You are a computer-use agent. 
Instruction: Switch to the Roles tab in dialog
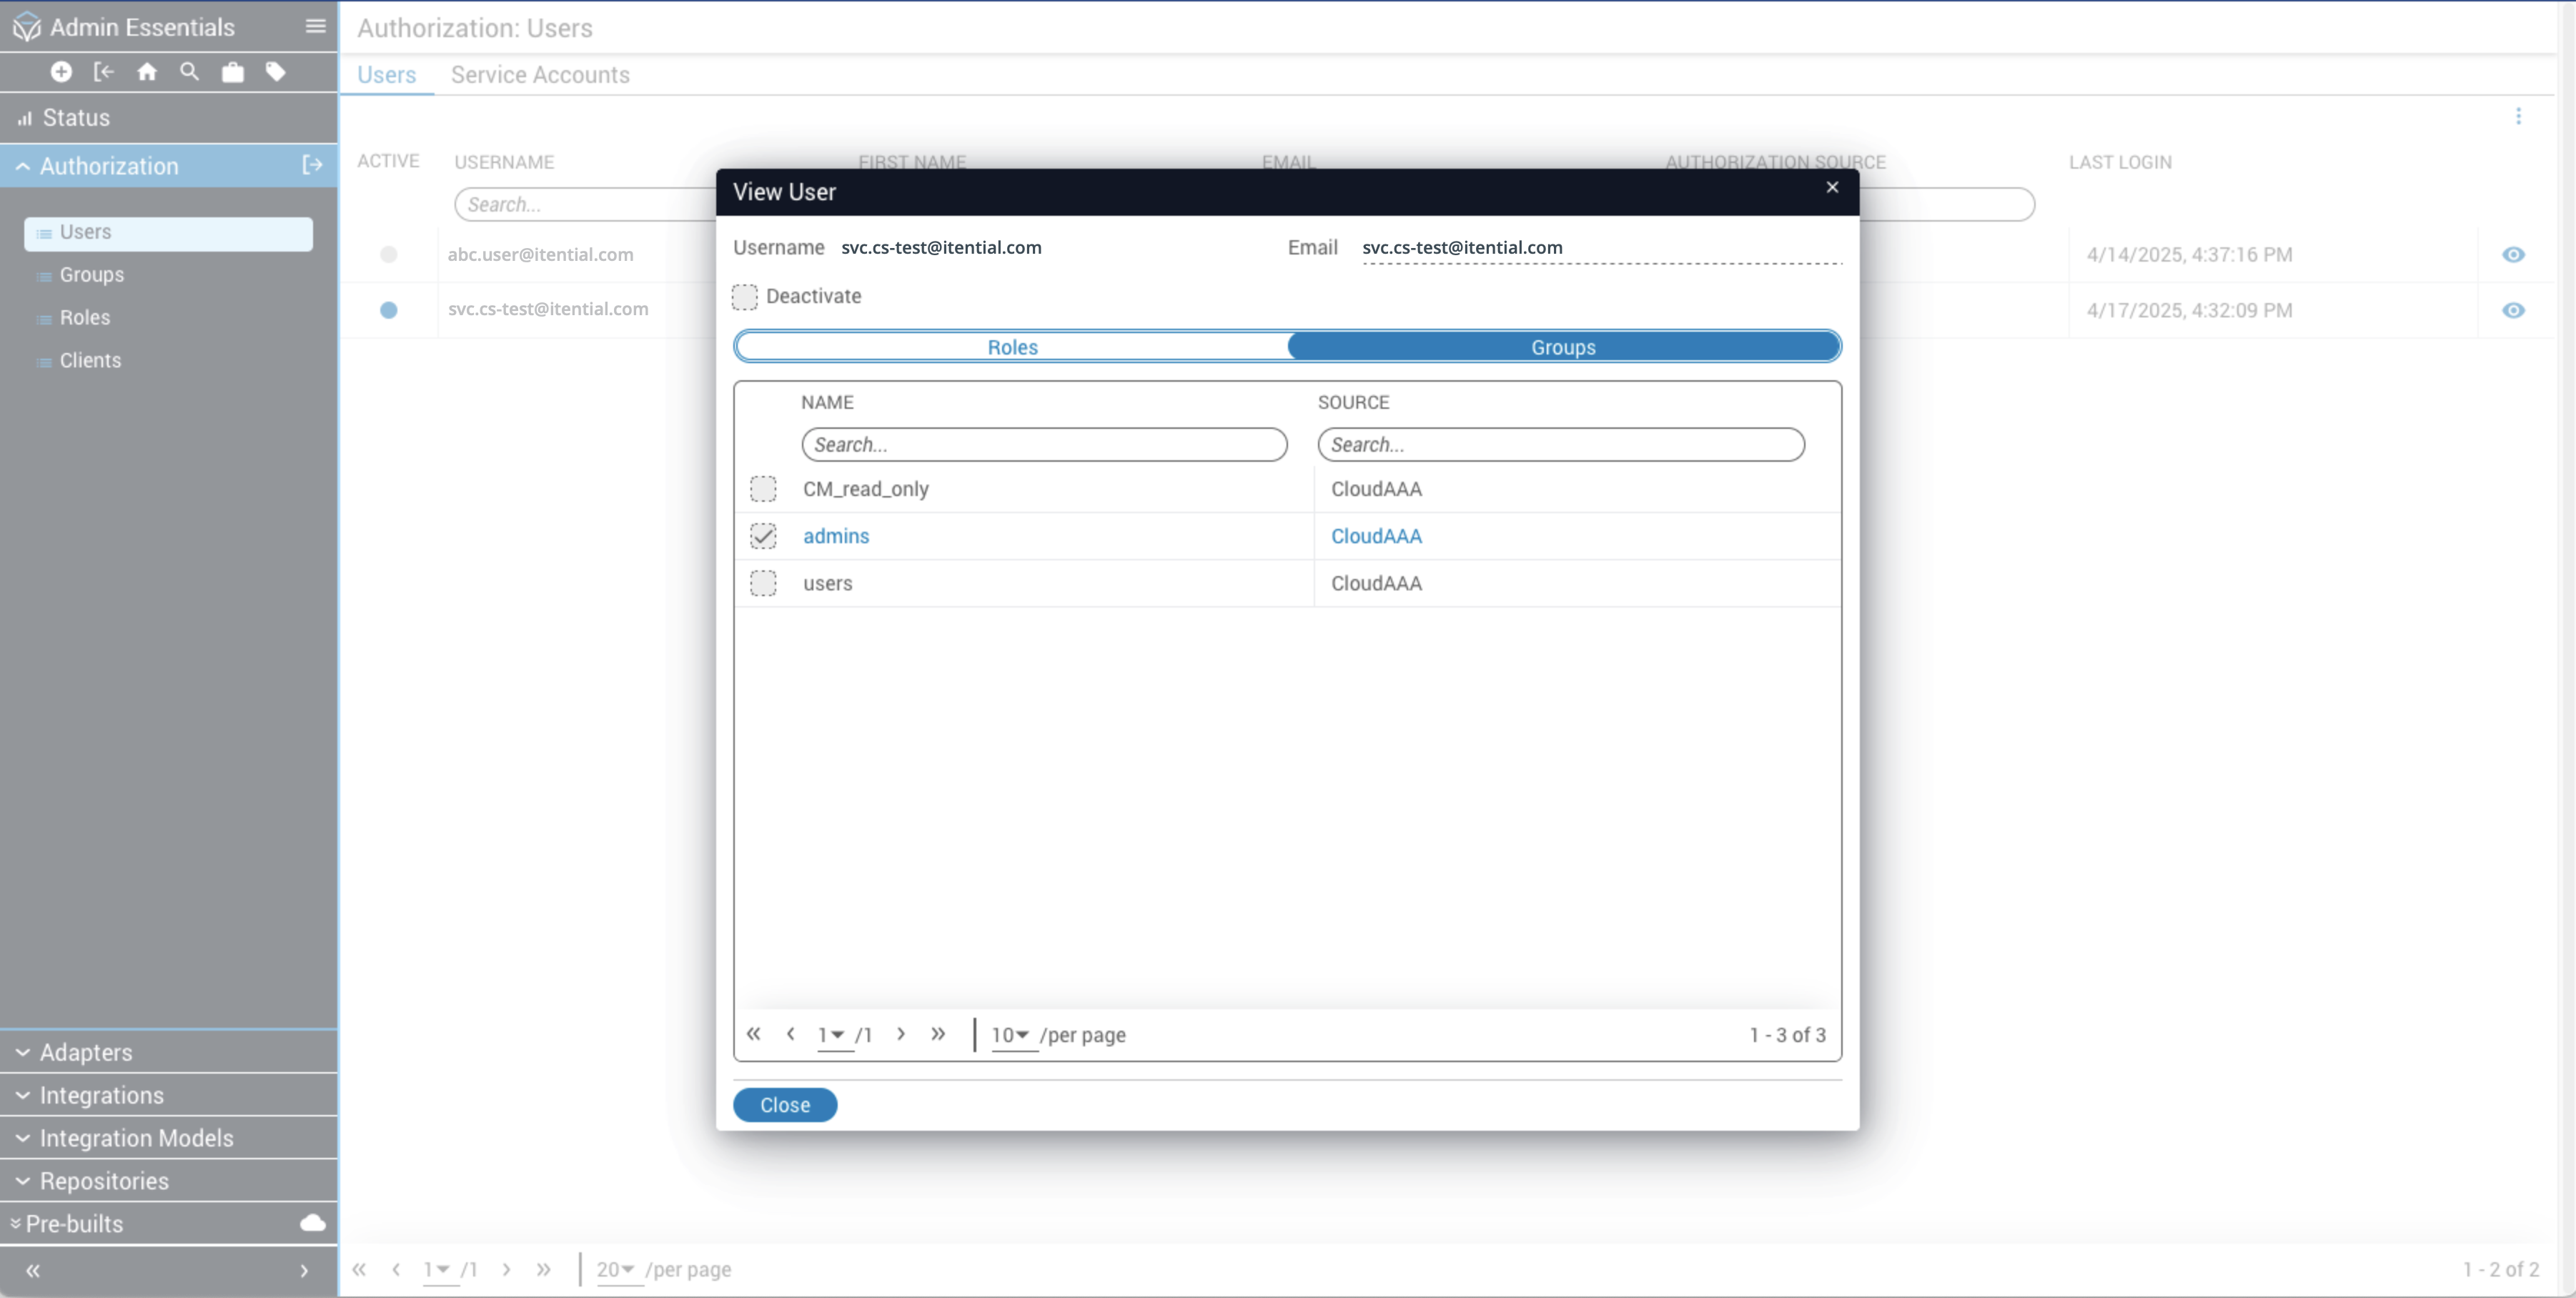point(1012,347)
